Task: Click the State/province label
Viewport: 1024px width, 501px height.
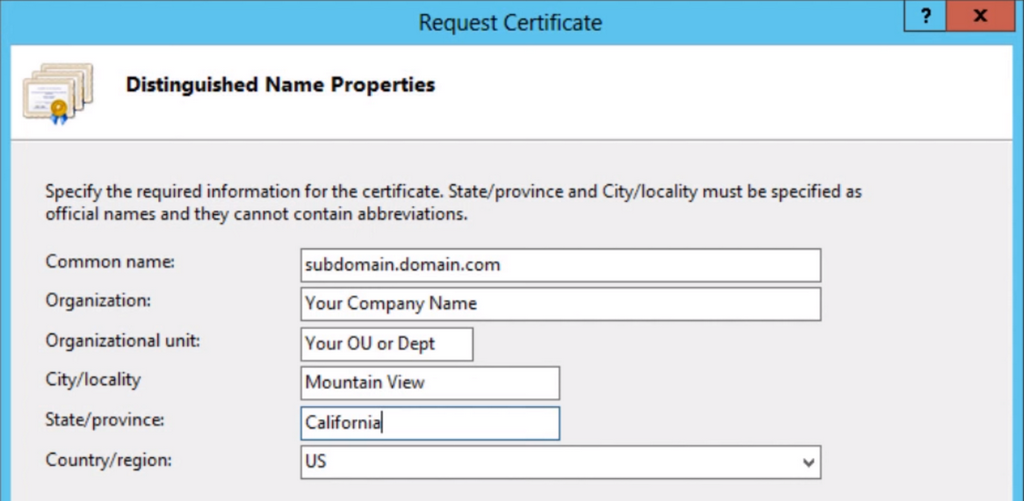Action: [x=105, y=420]
